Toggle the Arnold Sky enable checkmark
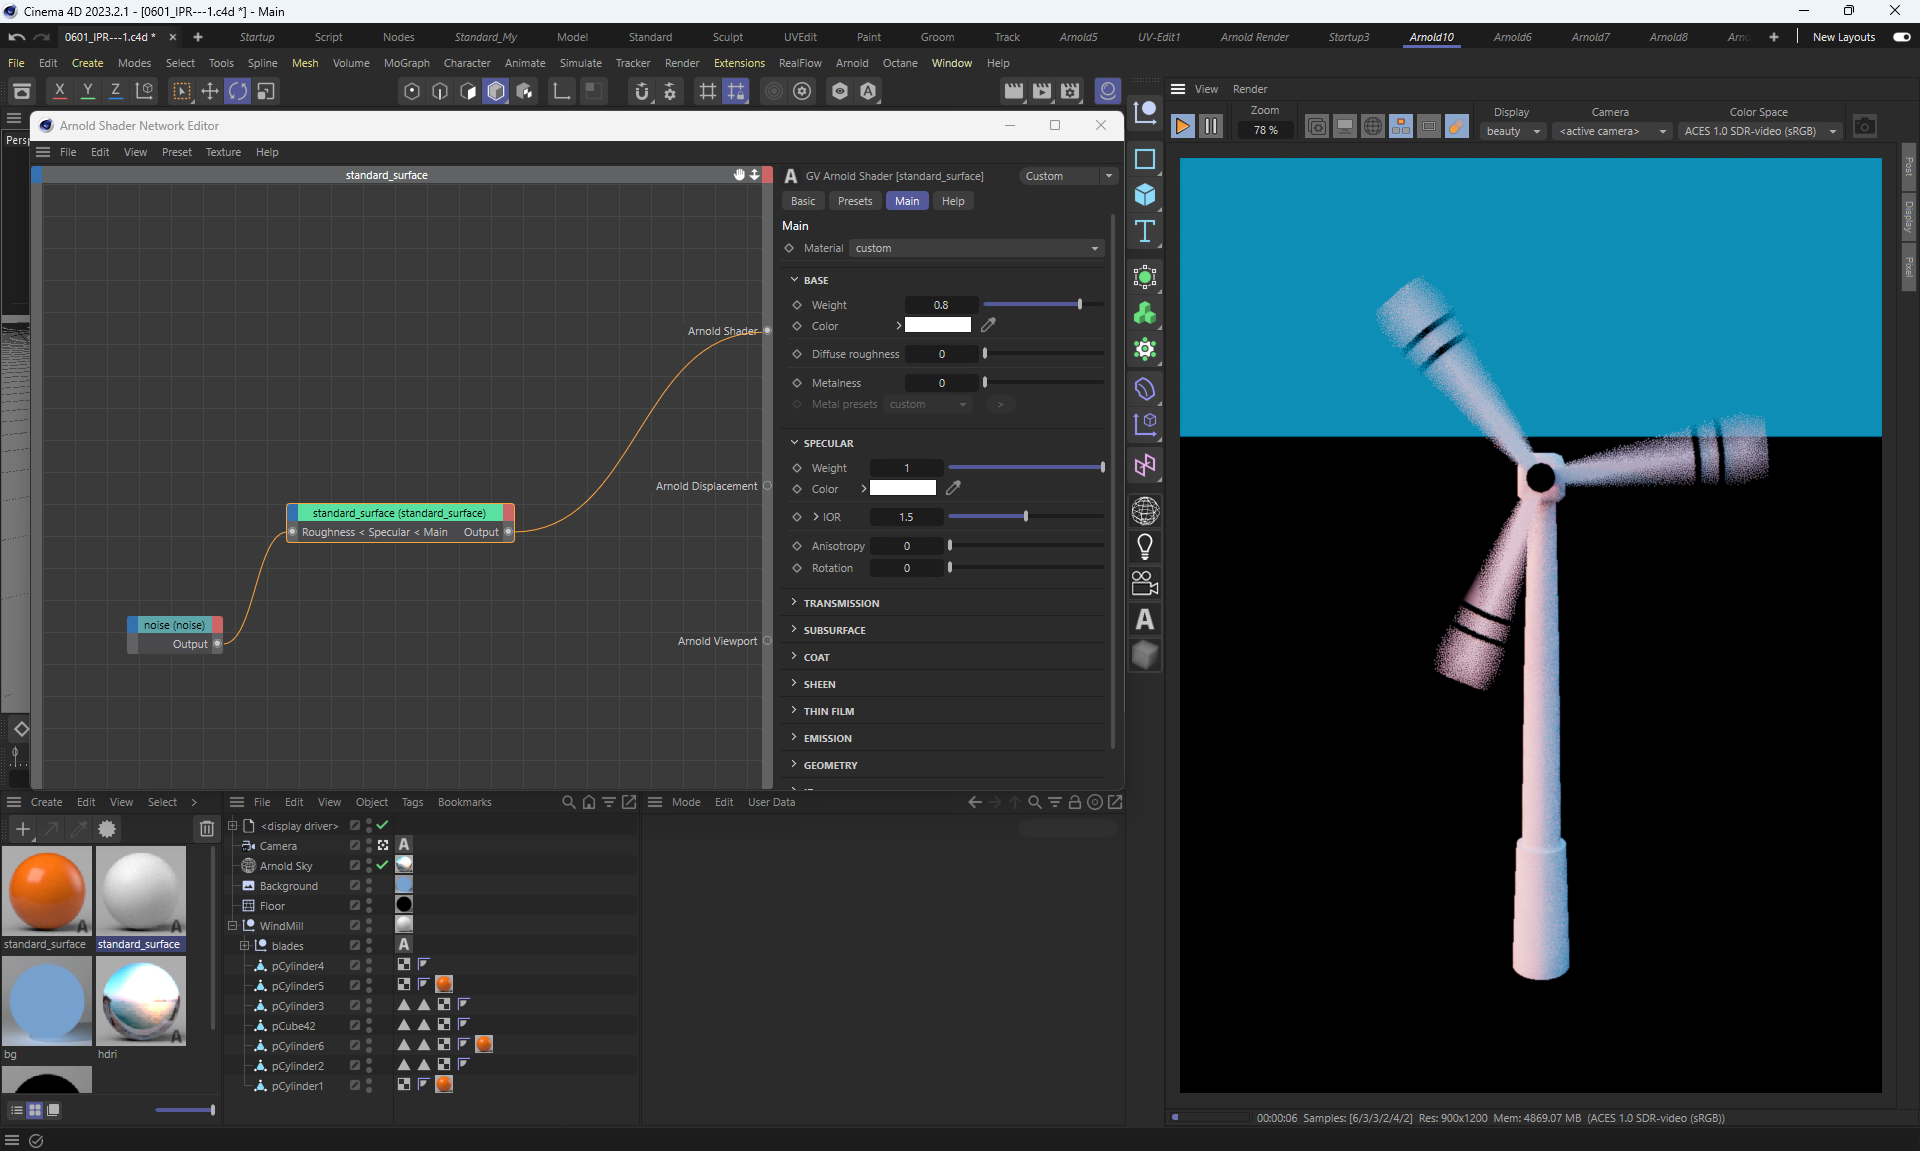1920x1151 pixels. (x=382, y=865)
